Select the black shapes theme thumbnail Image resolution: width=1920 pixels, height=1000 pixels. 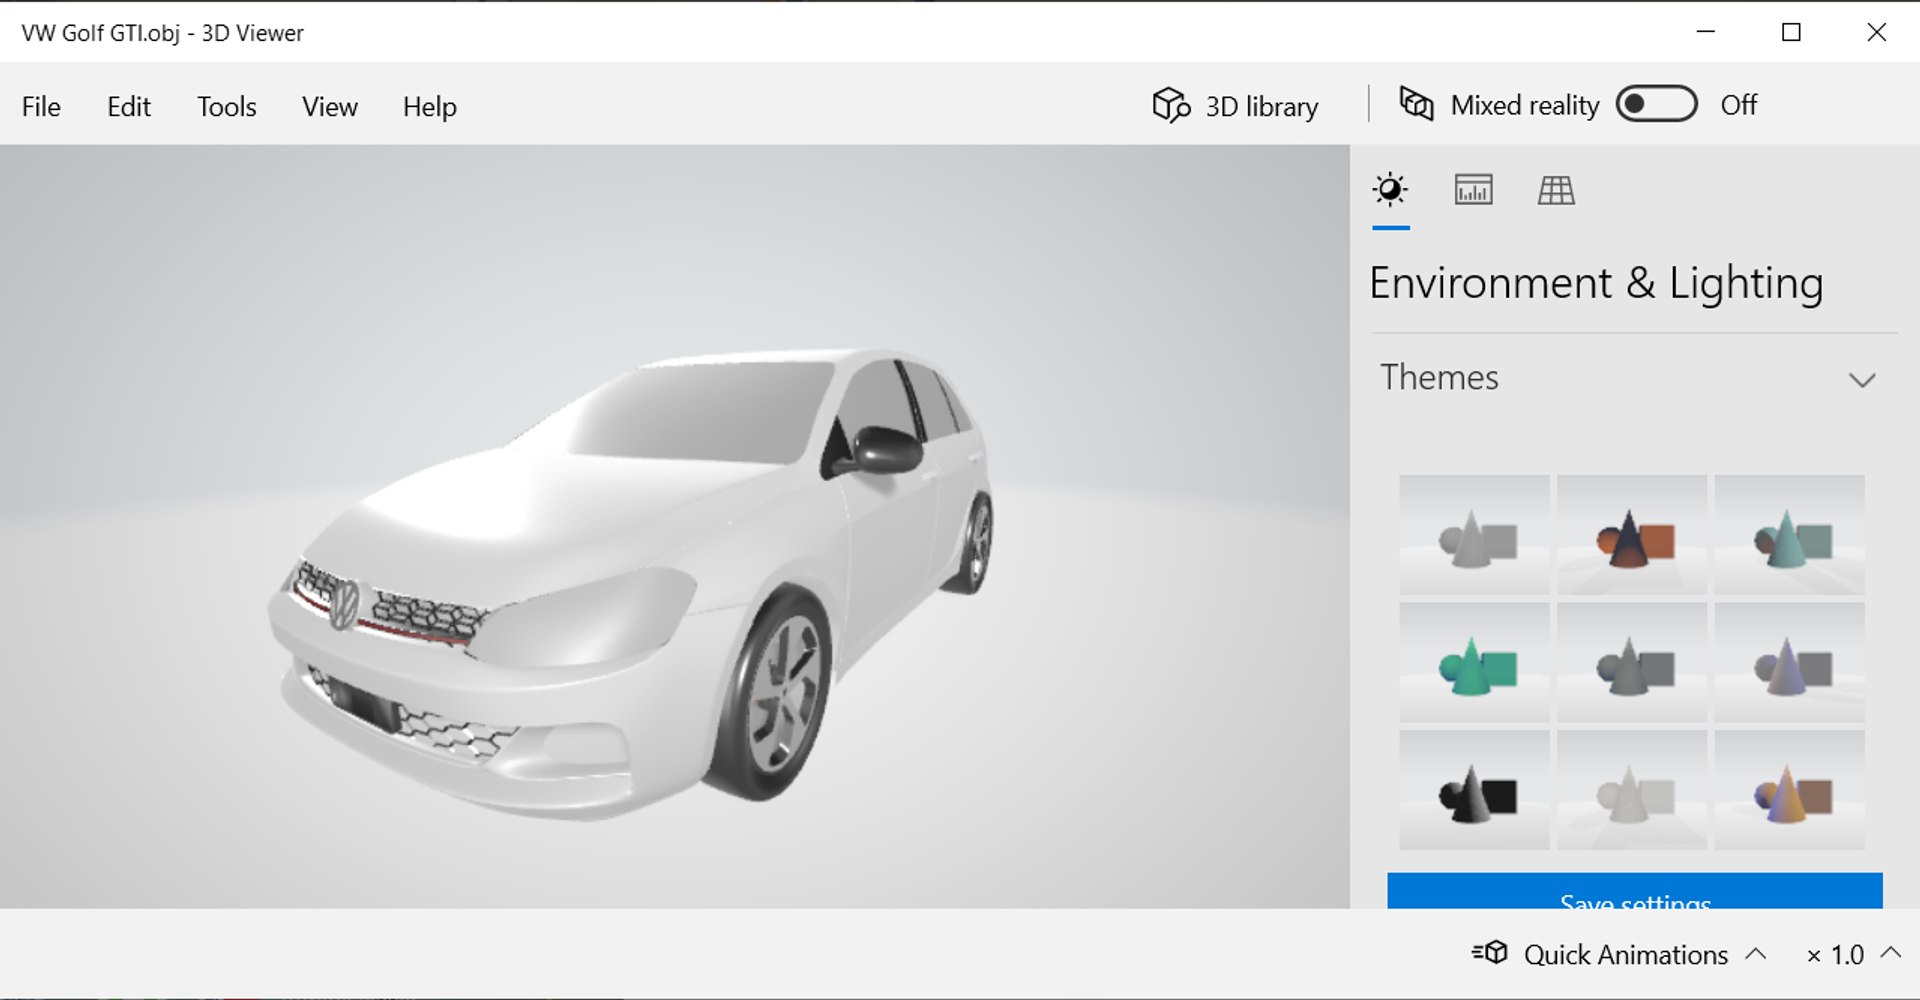coord(1474,790)
